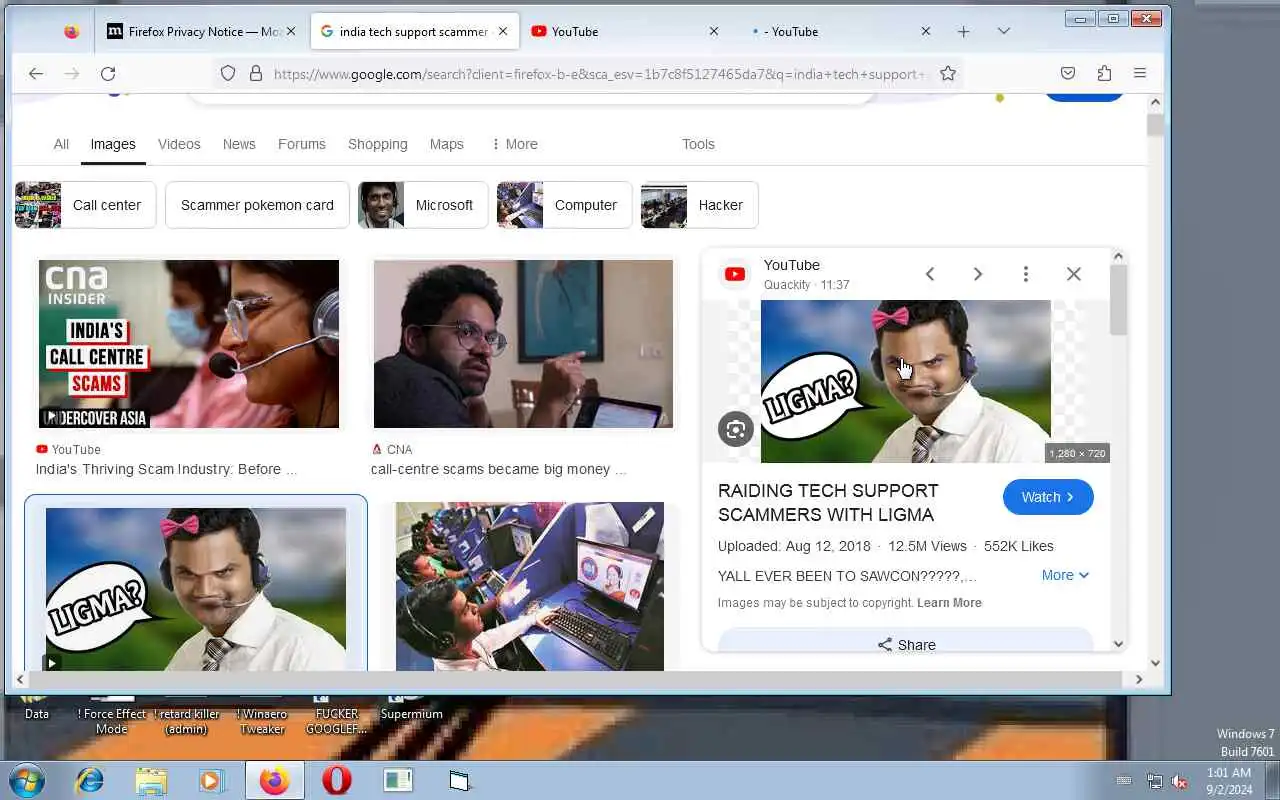Image resolution: width=1280 pixels, height=800 pixels.
Task: Open the Extensions puzzle icon
Action: pyautogui.click(x=1104, y=73)
